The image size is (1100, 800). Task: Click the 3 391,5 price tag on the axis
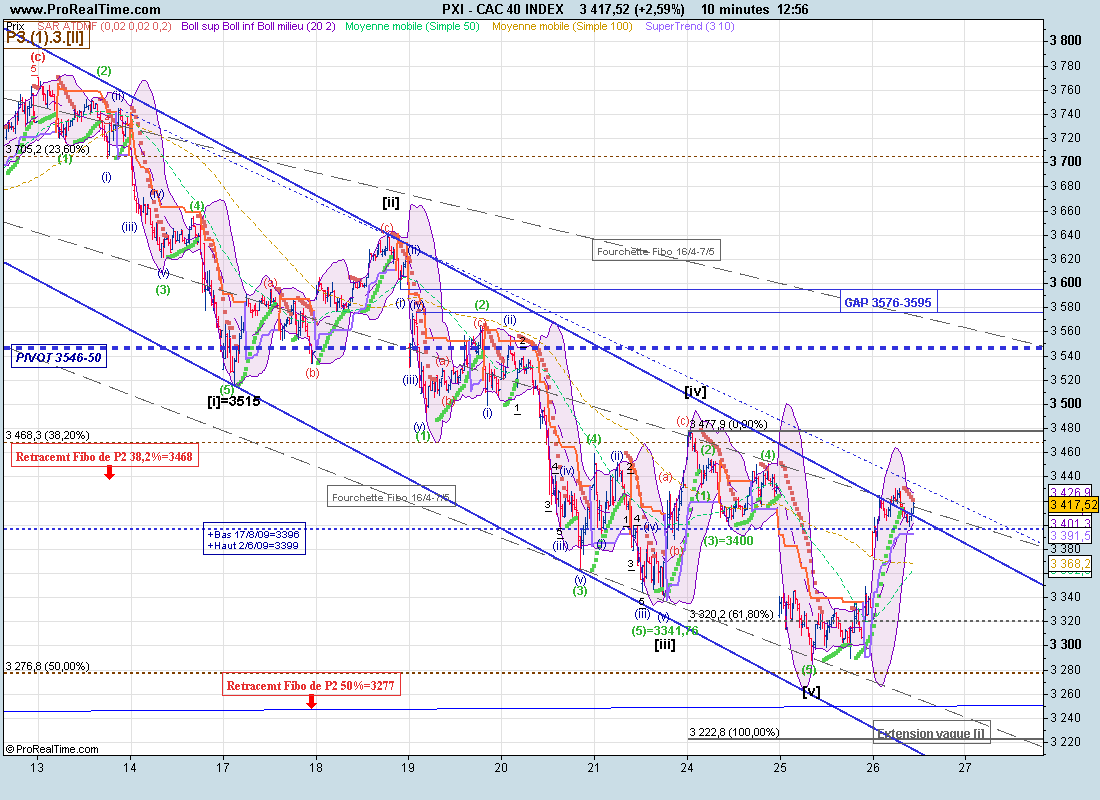pos(1071,535)
